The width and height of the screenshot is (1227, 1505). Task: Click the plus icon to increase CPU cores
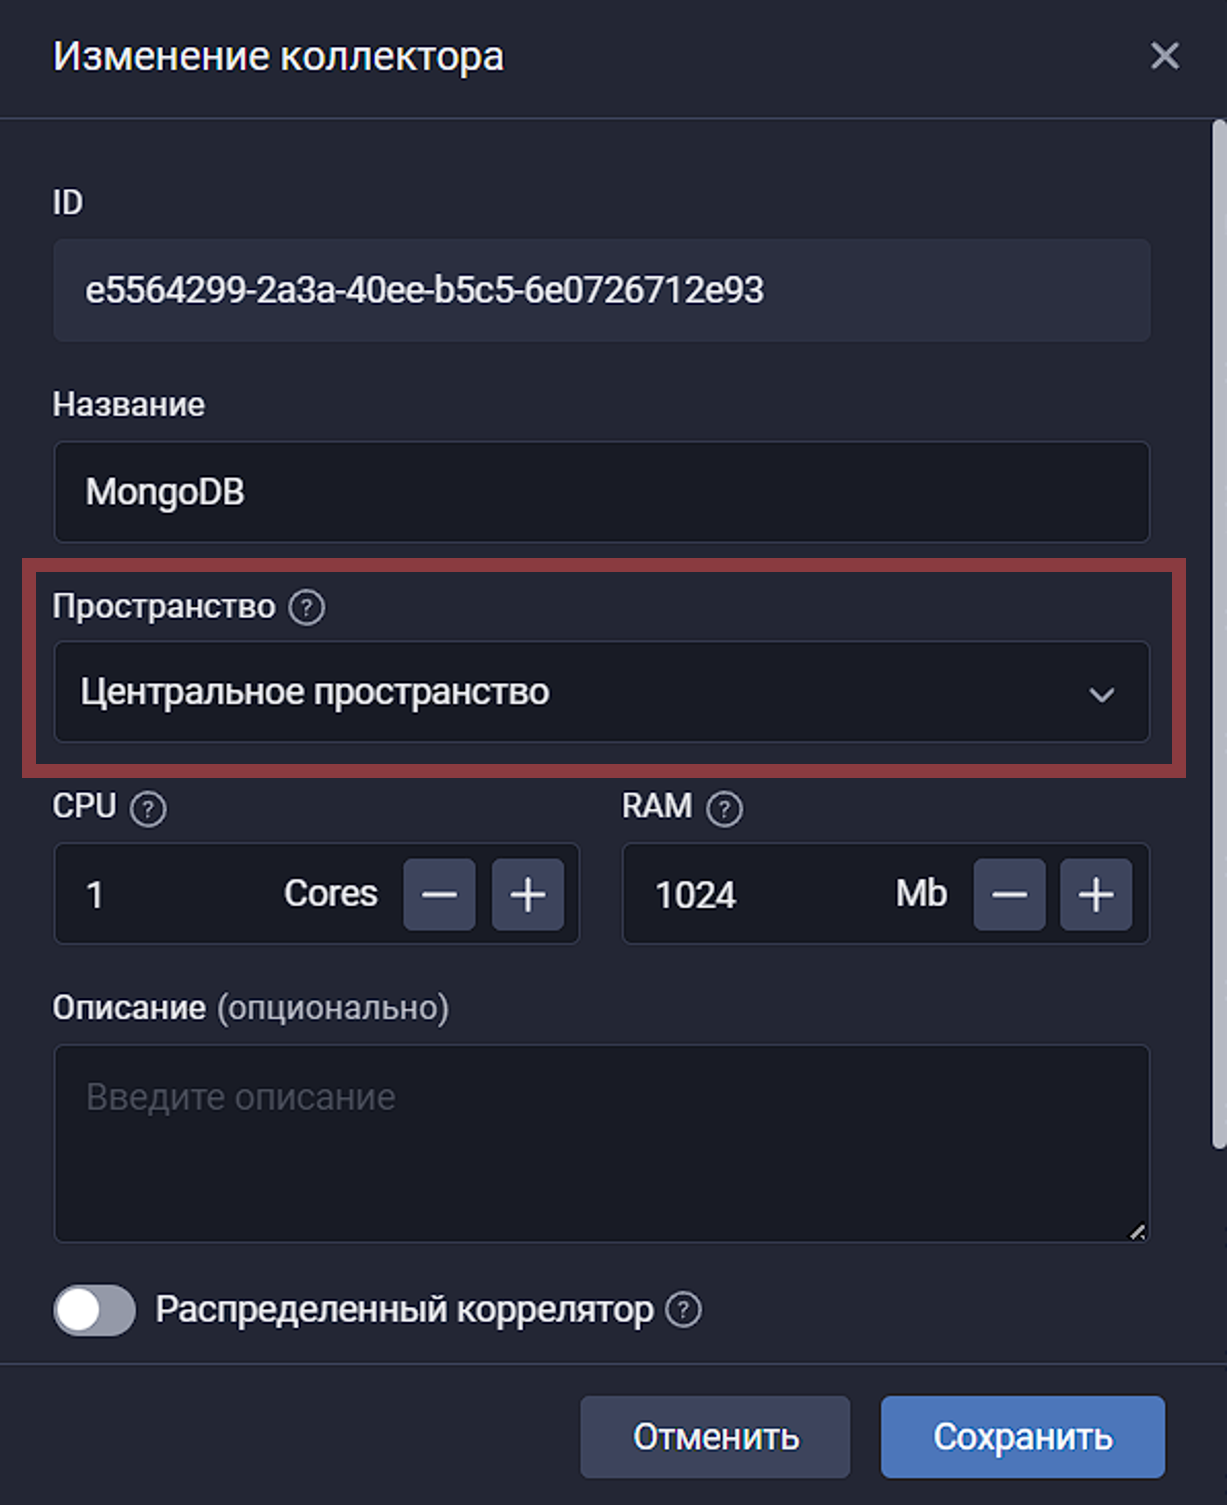tap(527, 894)
